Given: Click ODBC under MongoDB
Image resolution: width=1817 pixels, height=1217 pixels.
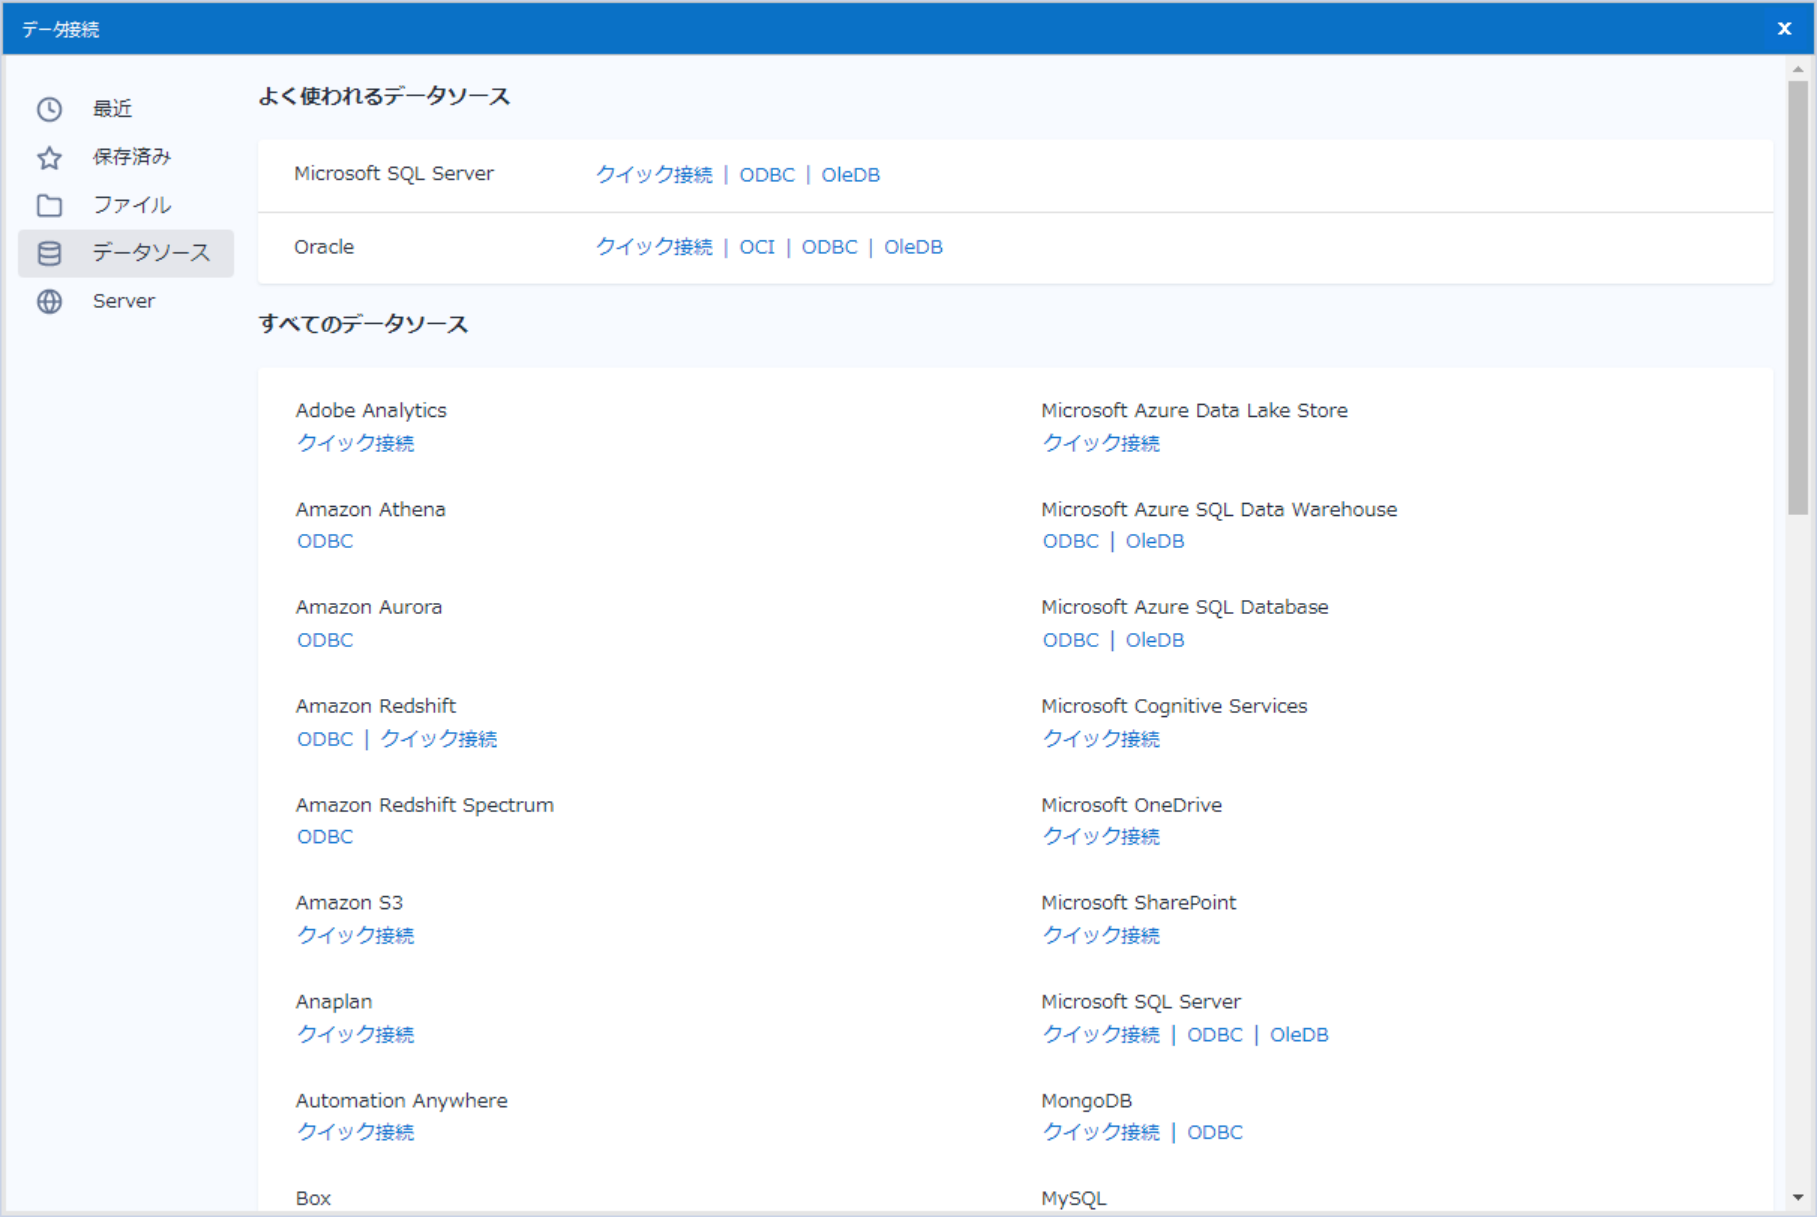Looking at the screenshot, I should click(1215, 1132).
